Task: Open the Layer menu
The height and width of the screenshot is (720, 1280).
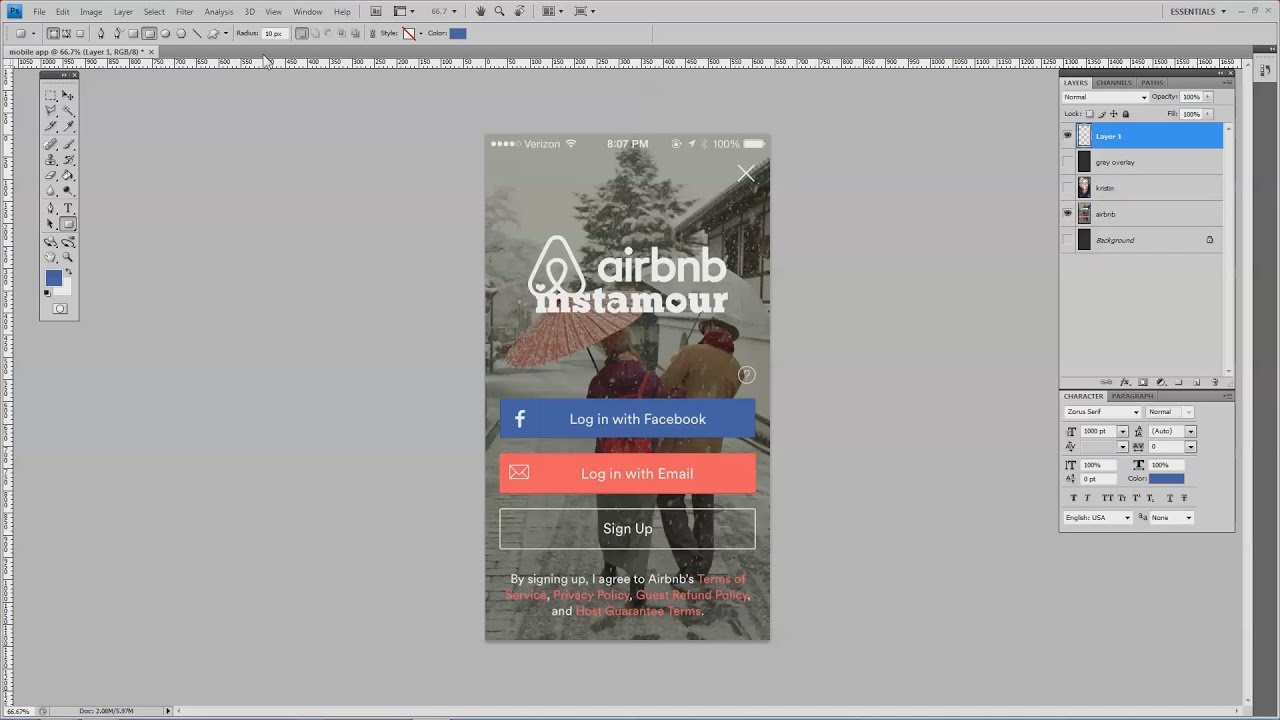Action: tap(123, 12)
